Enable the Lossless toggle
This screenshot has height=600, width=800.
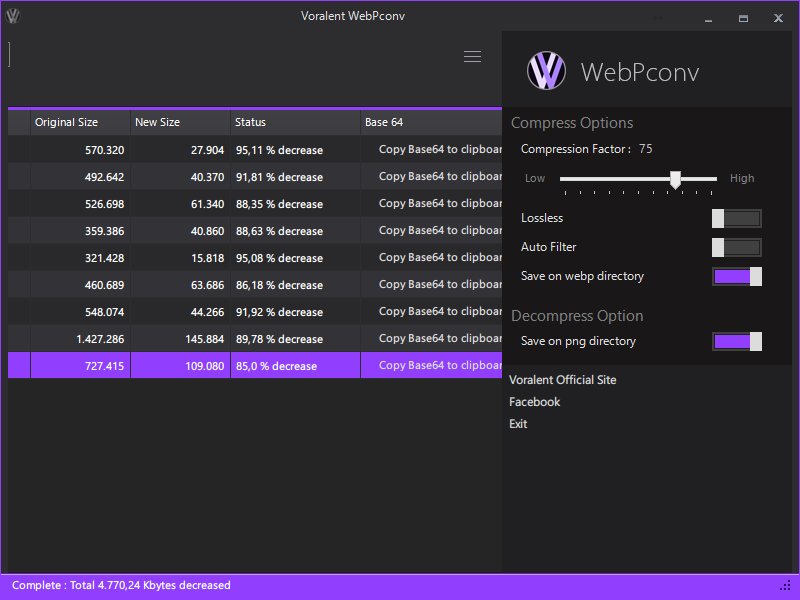(737, 218)
